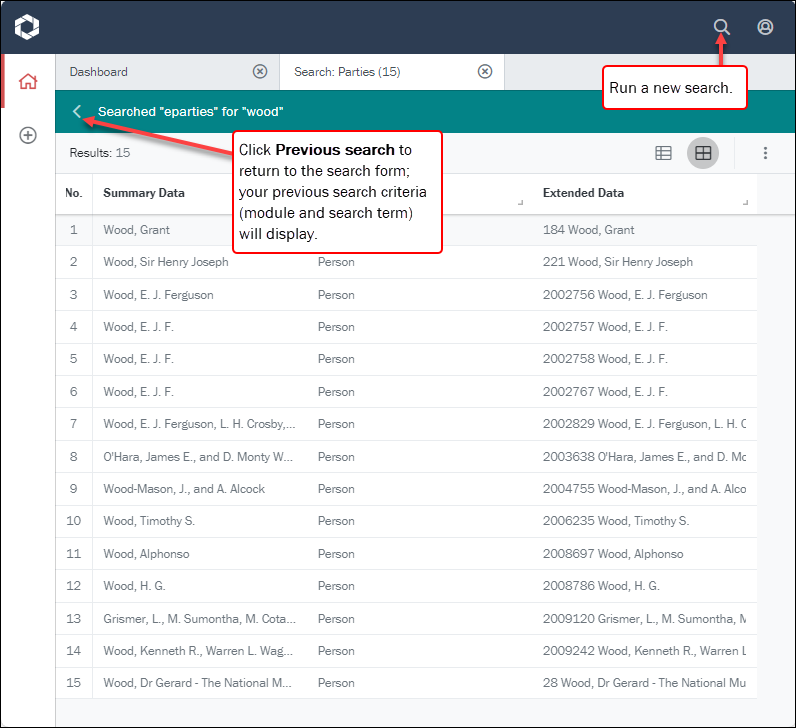Screen dimensions: 796x728
Task: Switch to grid table view layout
Action: click(703, 153)
